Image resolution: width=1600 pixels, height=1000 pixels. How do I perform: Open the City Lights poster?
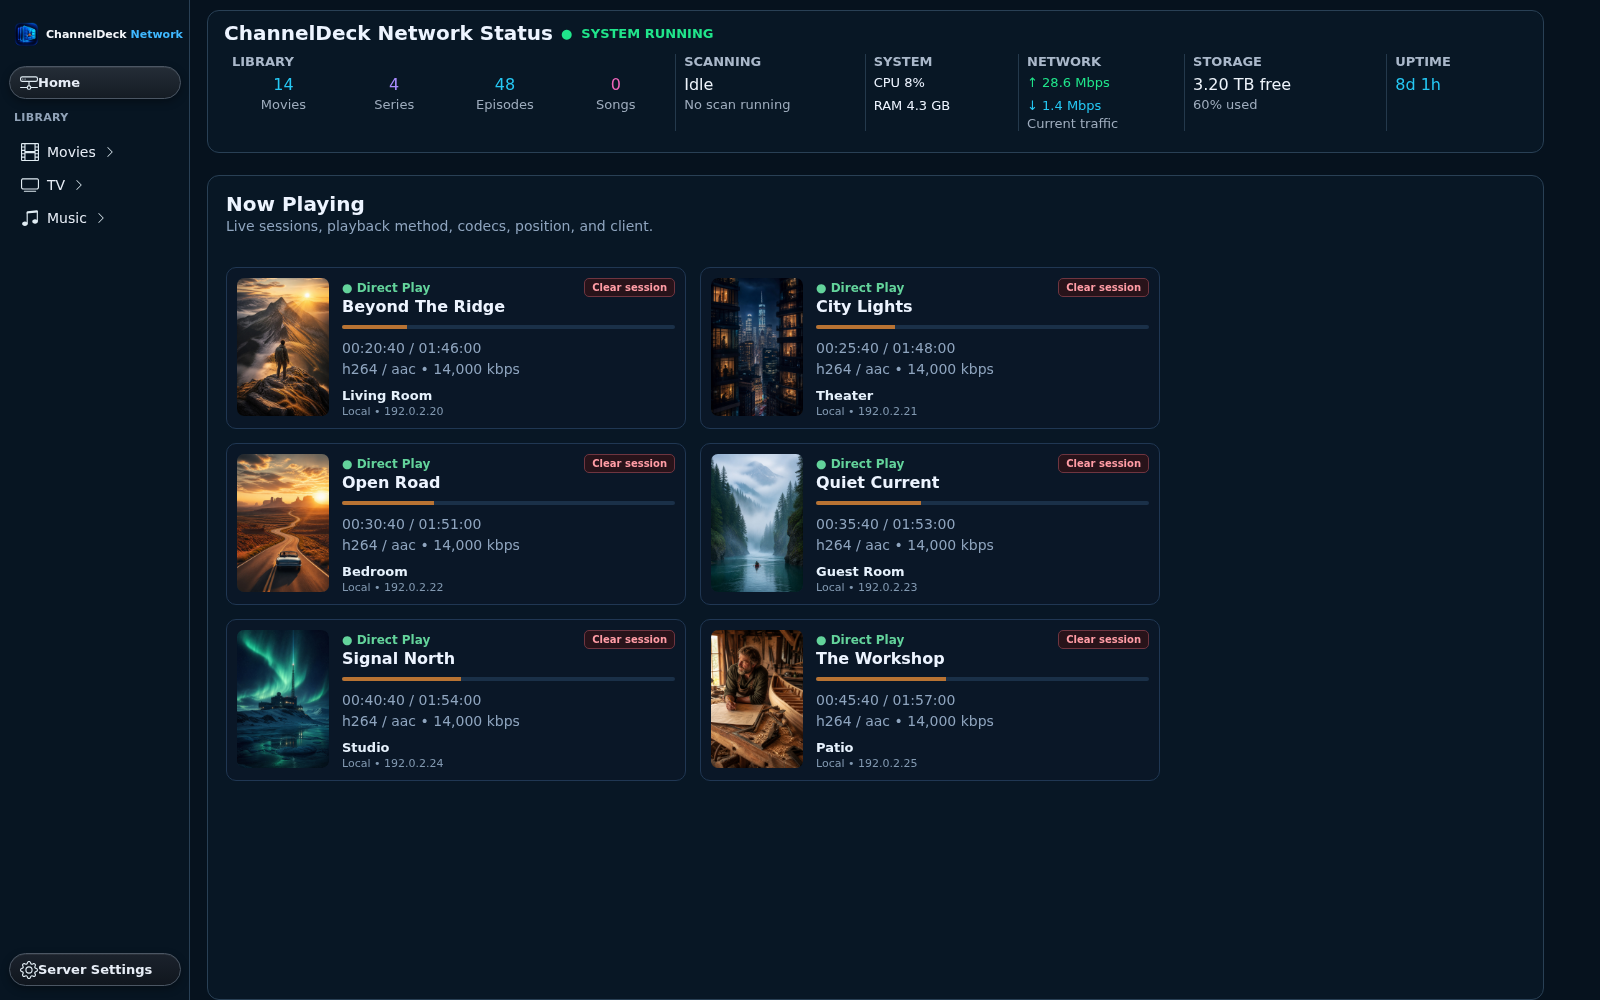[757, 347]
